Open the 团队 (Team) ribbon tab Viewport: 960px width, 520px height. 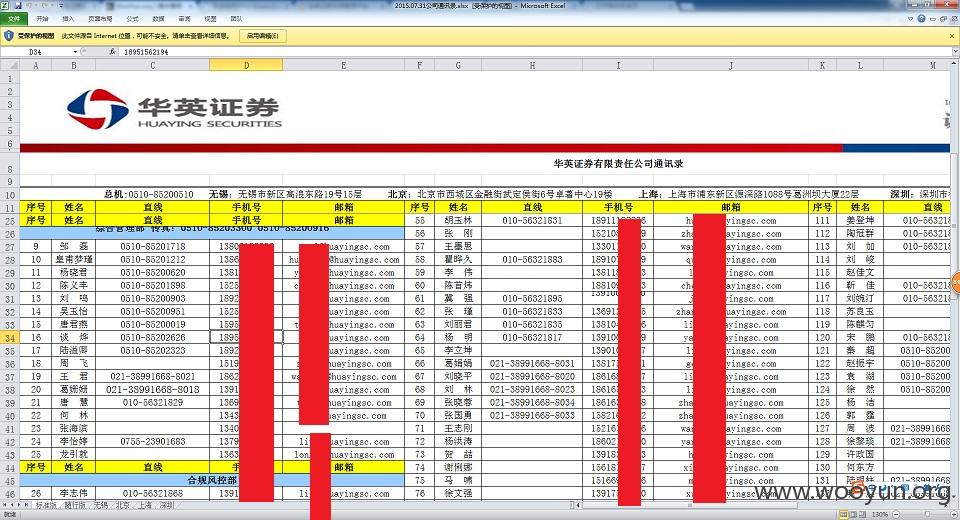pos(236,18)
